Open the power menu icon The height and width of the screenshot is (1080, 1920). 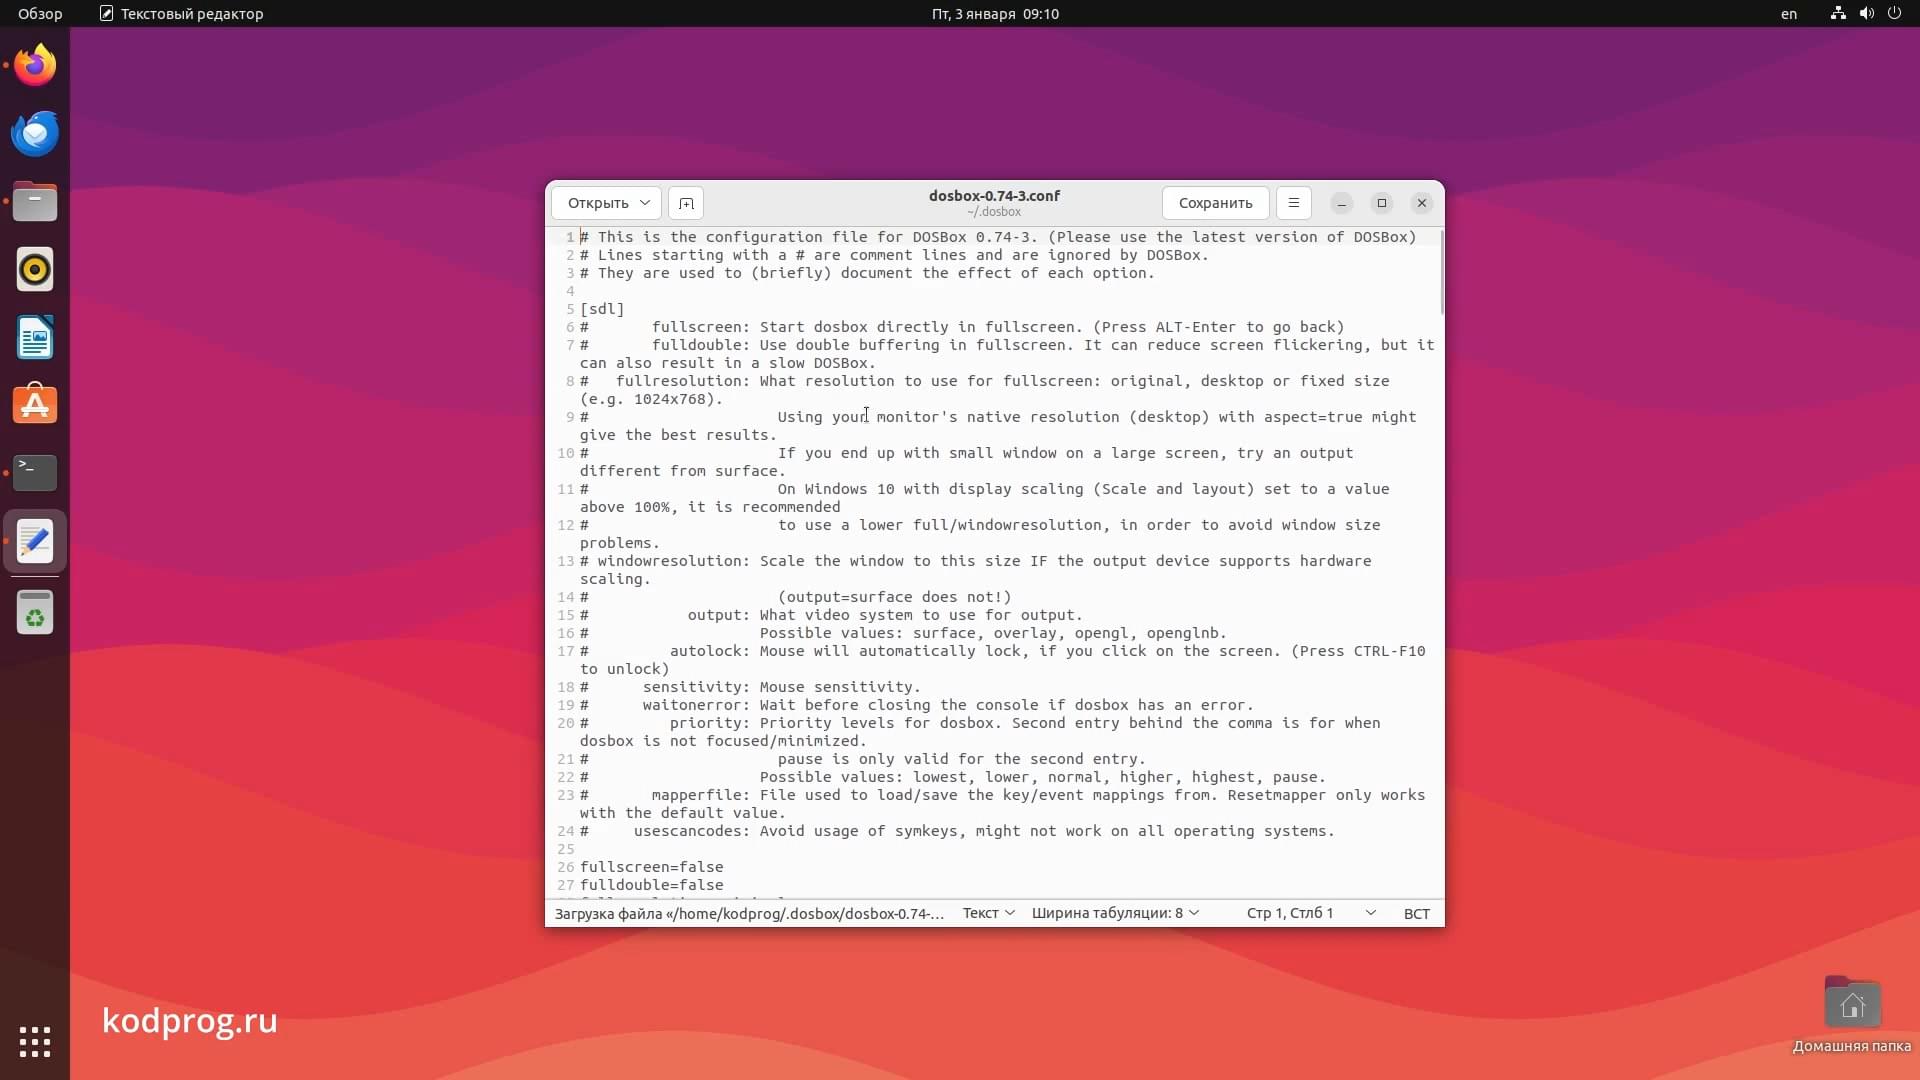point(1894,14)
